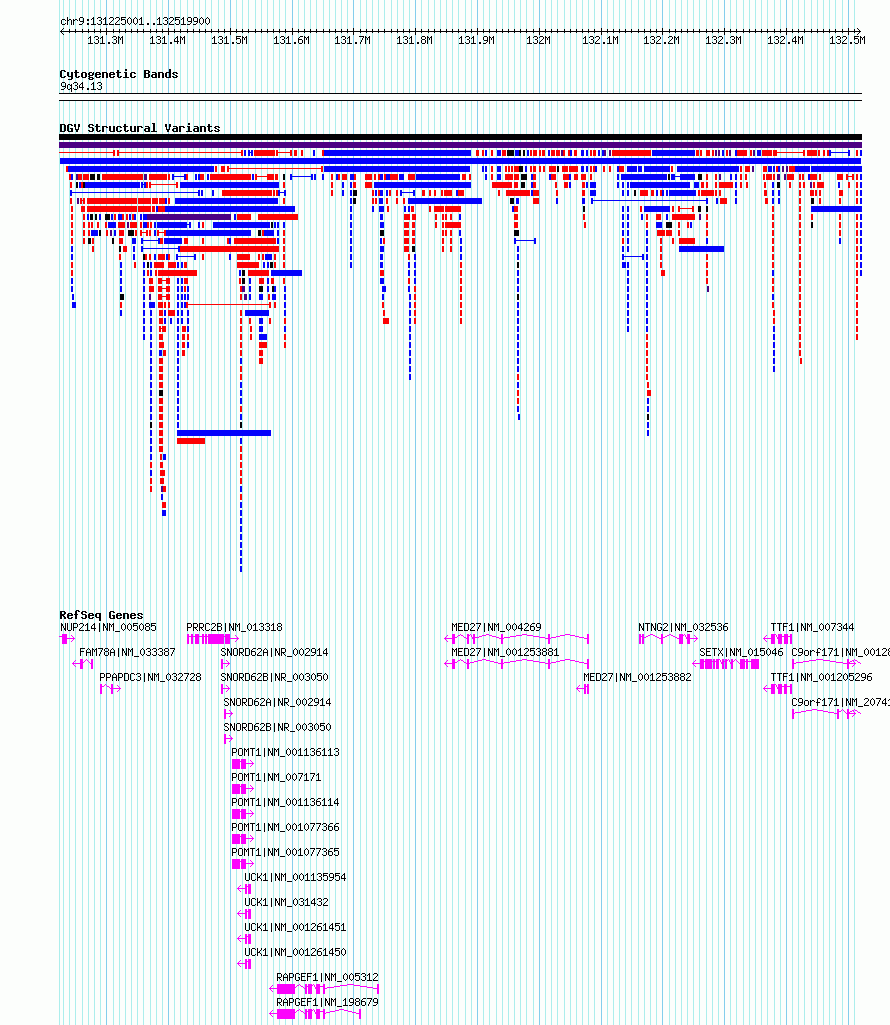
Task: Click the full-width black structural variant bar
Action: [x=460, y=137]
